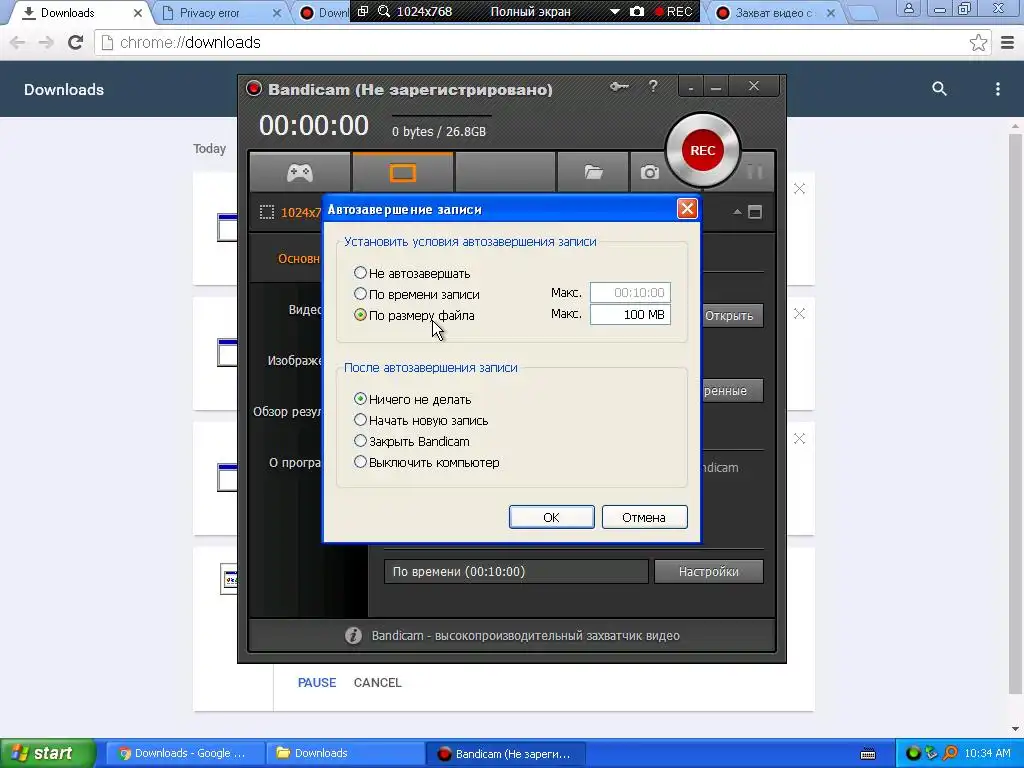Click PAUSE on the active download
1024x768 pixels.
click(317, 682)
